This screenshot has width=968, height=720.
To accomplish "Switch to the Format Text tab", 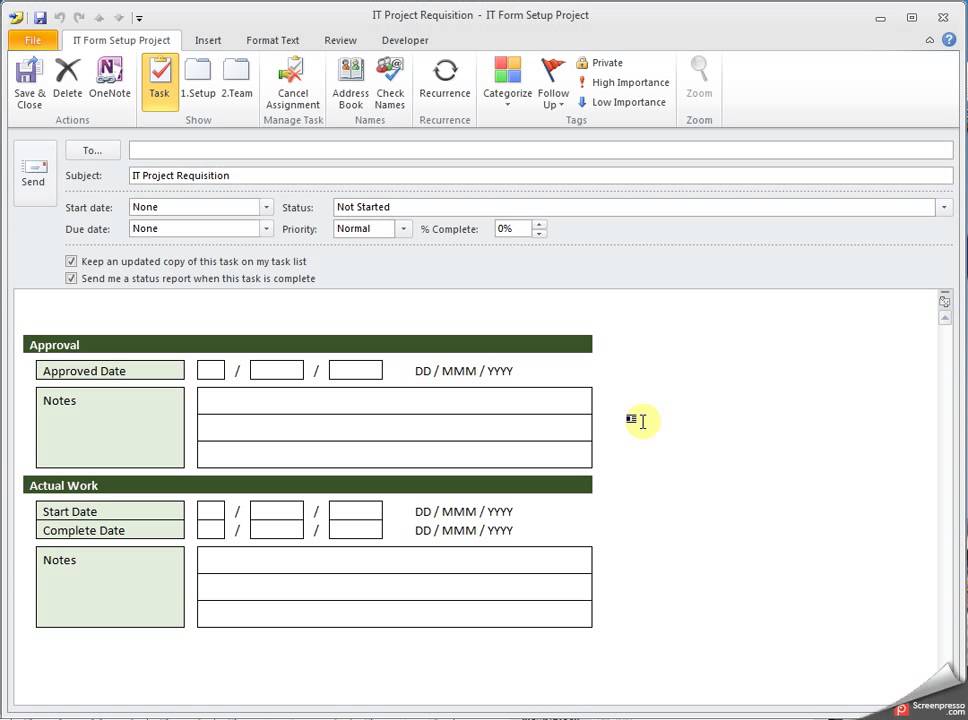I will (x=272, y=40).
